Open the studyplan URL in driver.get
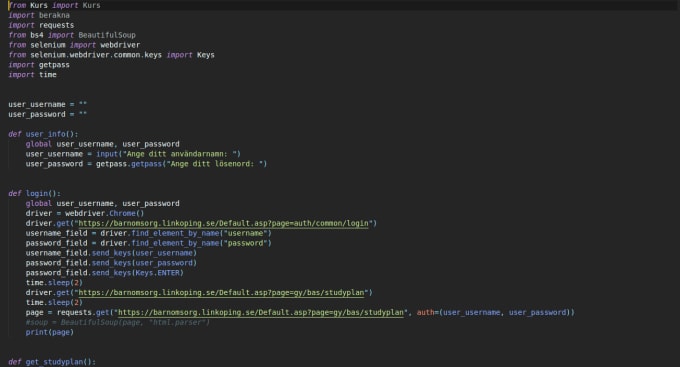 tap(221, 293)
